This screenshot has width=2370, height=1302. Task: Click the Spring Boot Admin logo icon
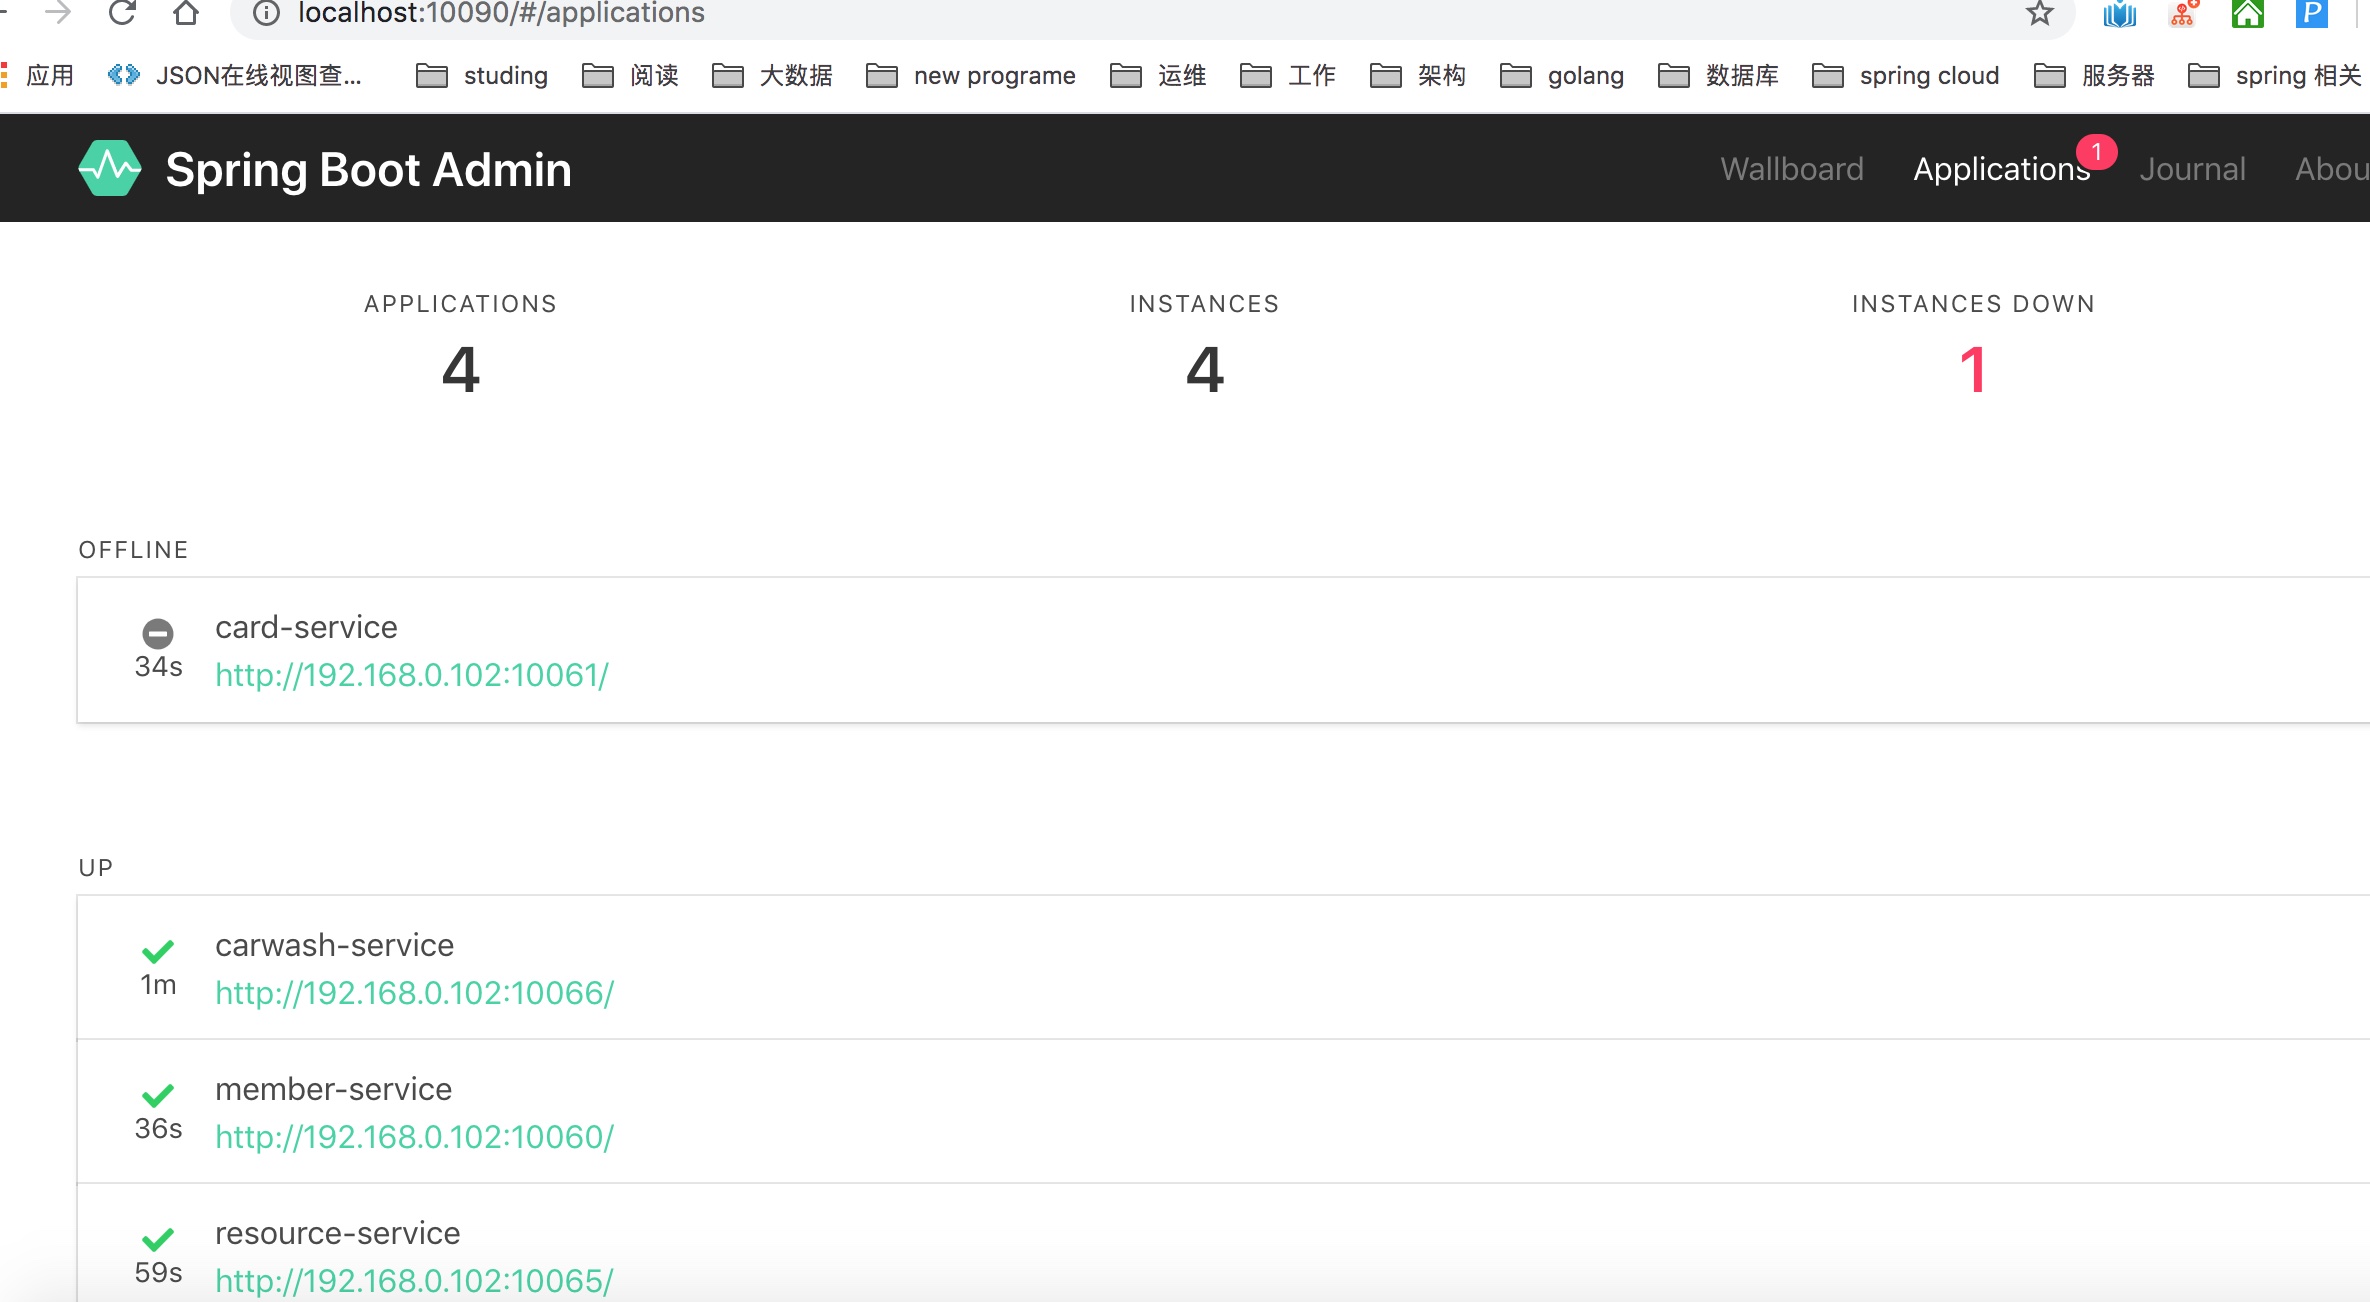(109, 169)
